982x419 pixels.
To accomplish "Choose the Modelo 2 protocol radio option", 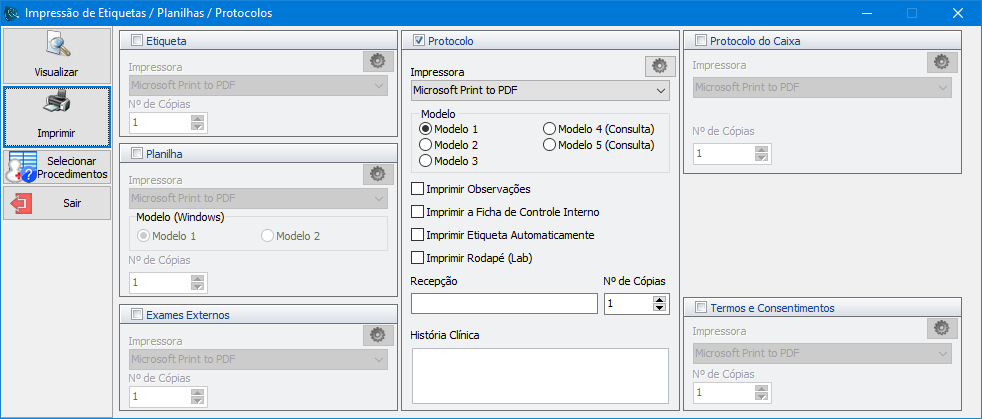I will click(426, 145).
